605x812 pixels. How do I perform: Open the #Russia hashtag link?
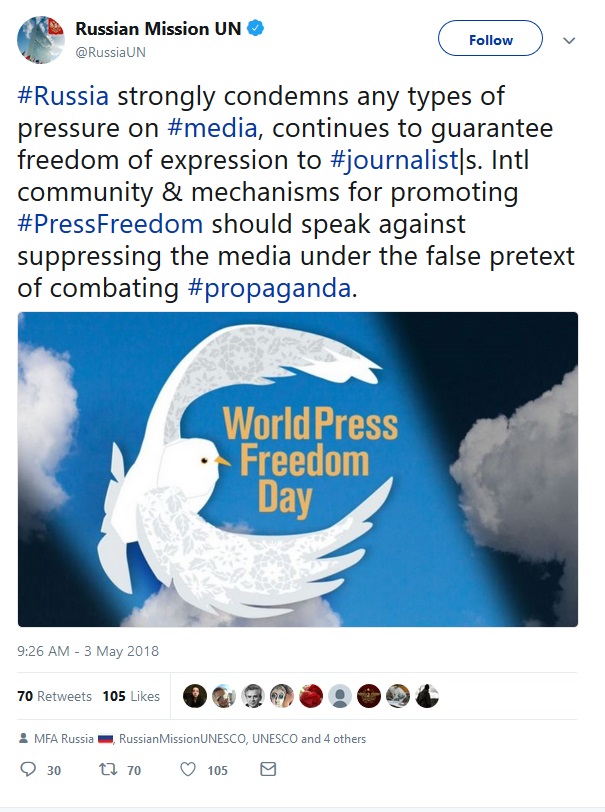click(63, 96)
